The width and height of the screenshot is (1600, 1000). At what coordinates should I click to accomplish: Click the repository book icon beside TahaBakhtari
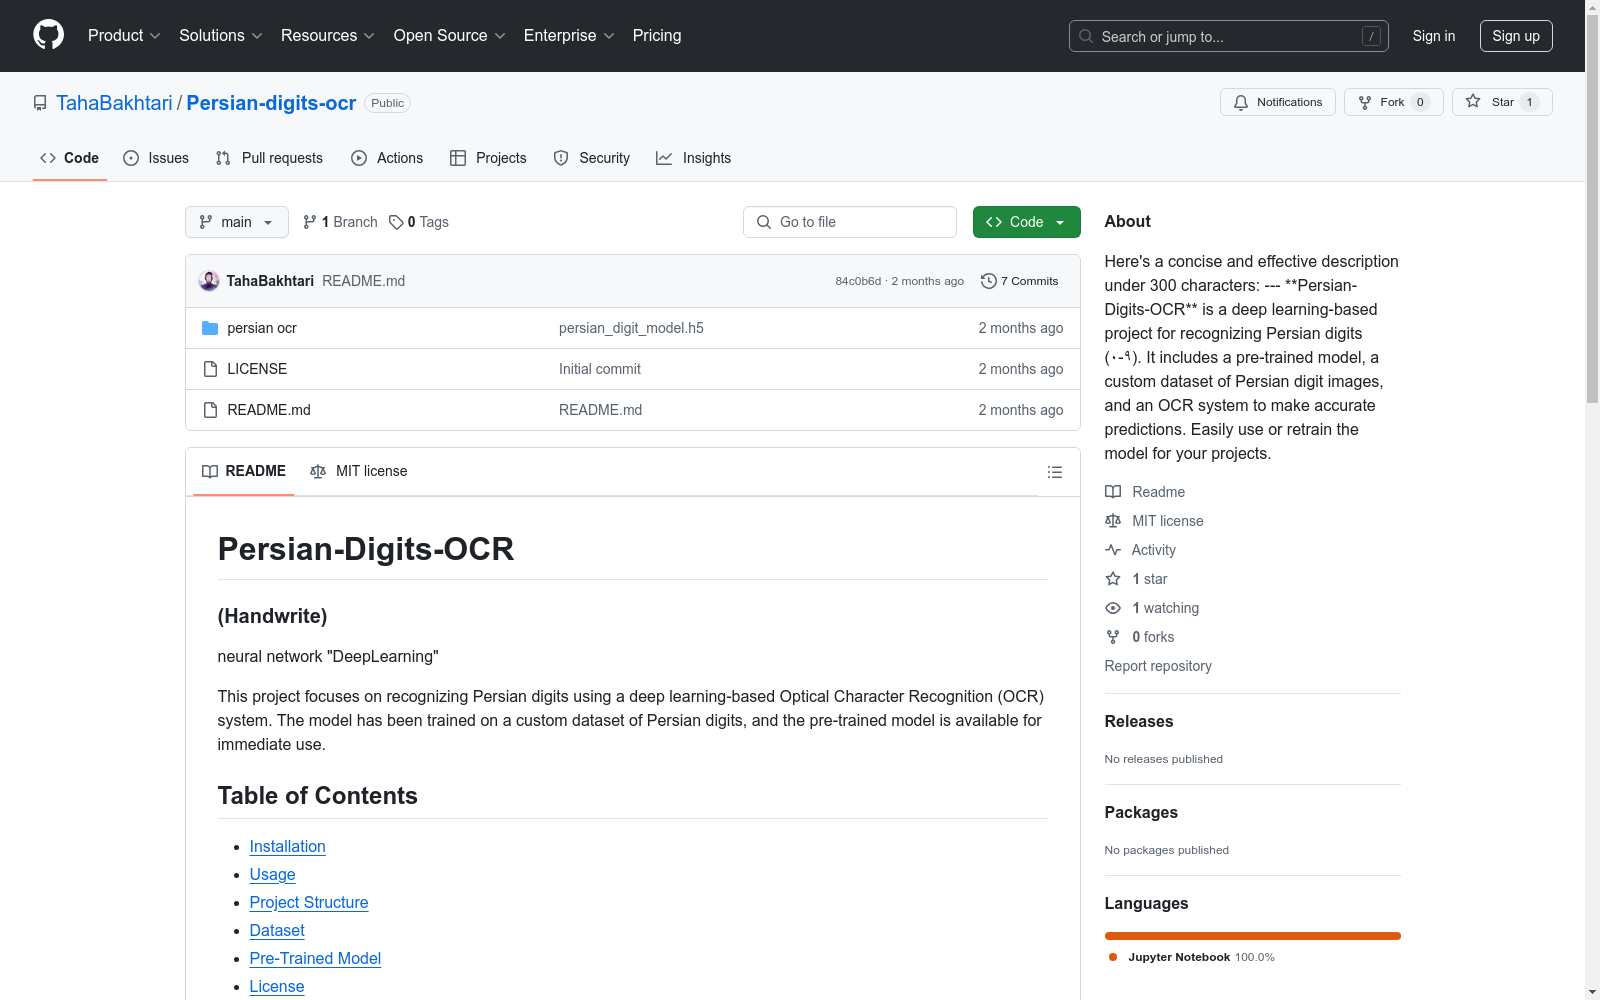[x=40, y=103]
